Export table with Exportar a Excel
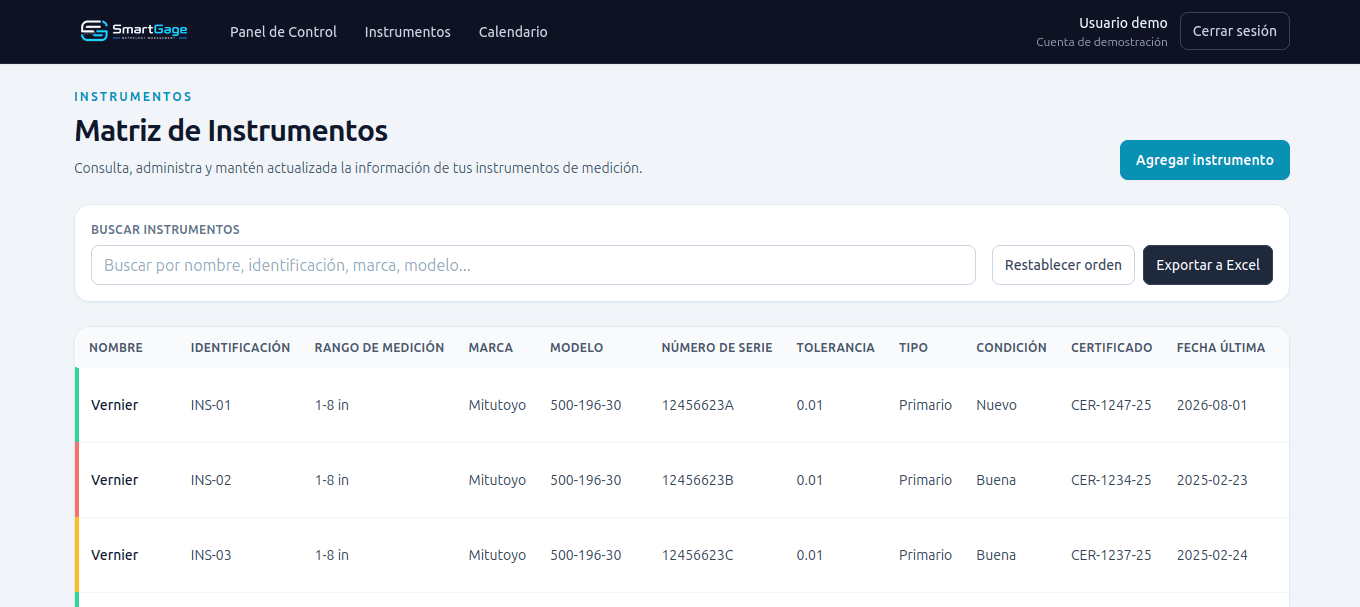The height and width of the screenshot is (607, 1360). 1207,265
